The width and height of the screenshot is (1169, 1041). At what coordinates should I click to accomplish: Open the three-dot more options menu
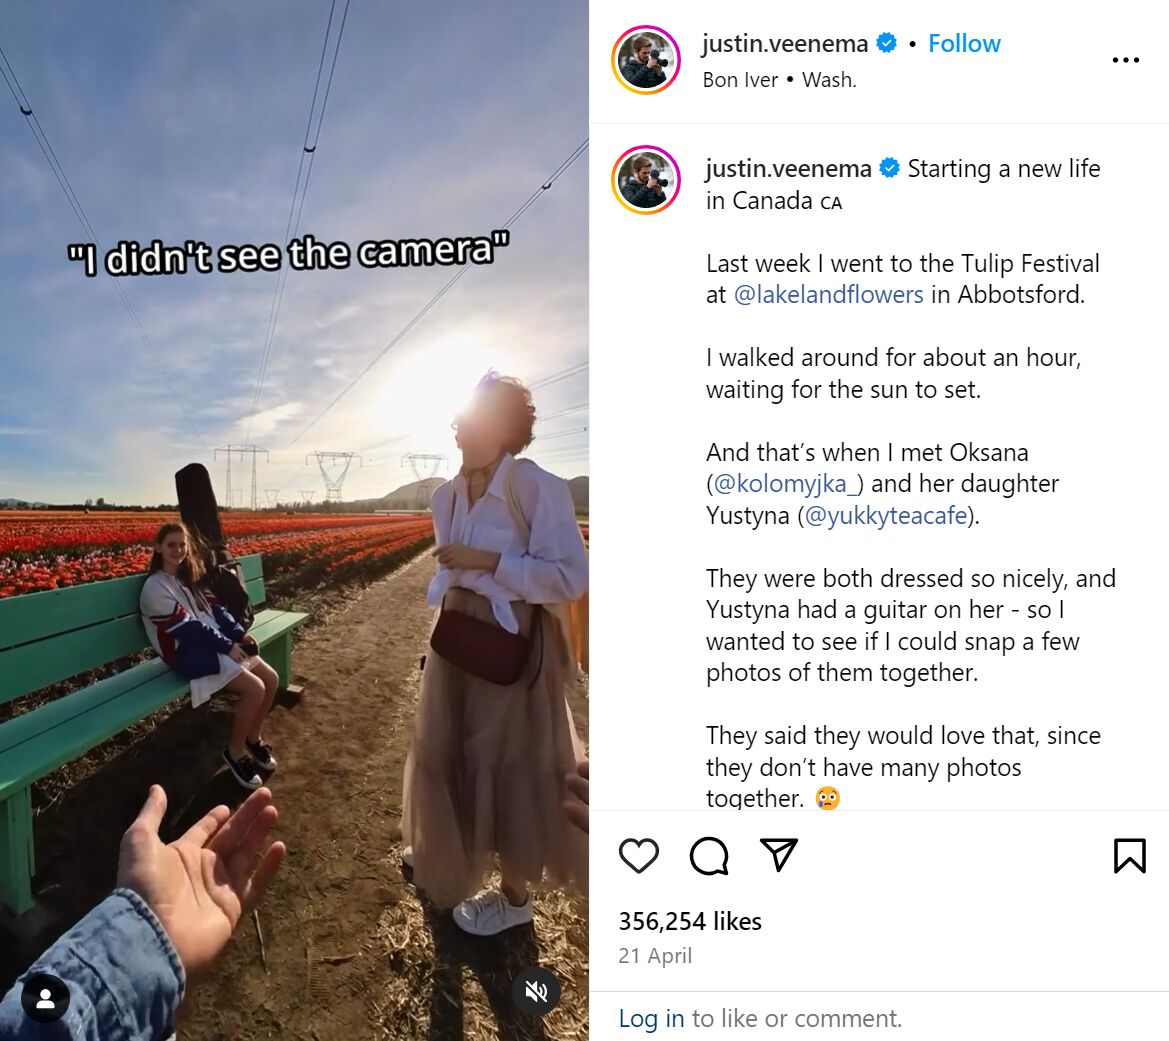(1125, 60)
